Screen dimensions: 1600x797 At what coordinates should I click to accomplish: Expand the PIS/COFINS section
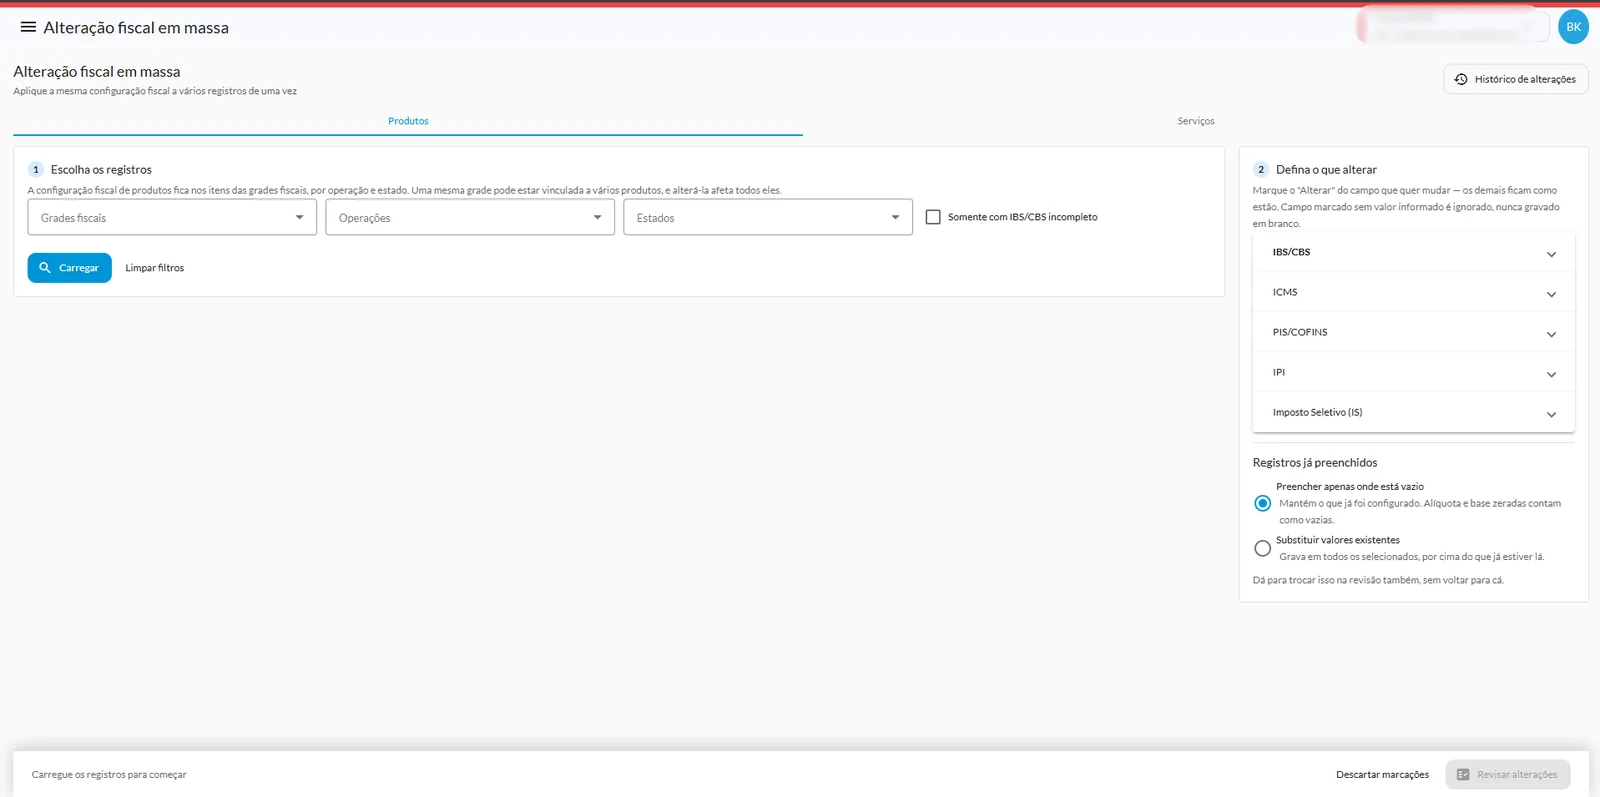tap(1414, 332)
